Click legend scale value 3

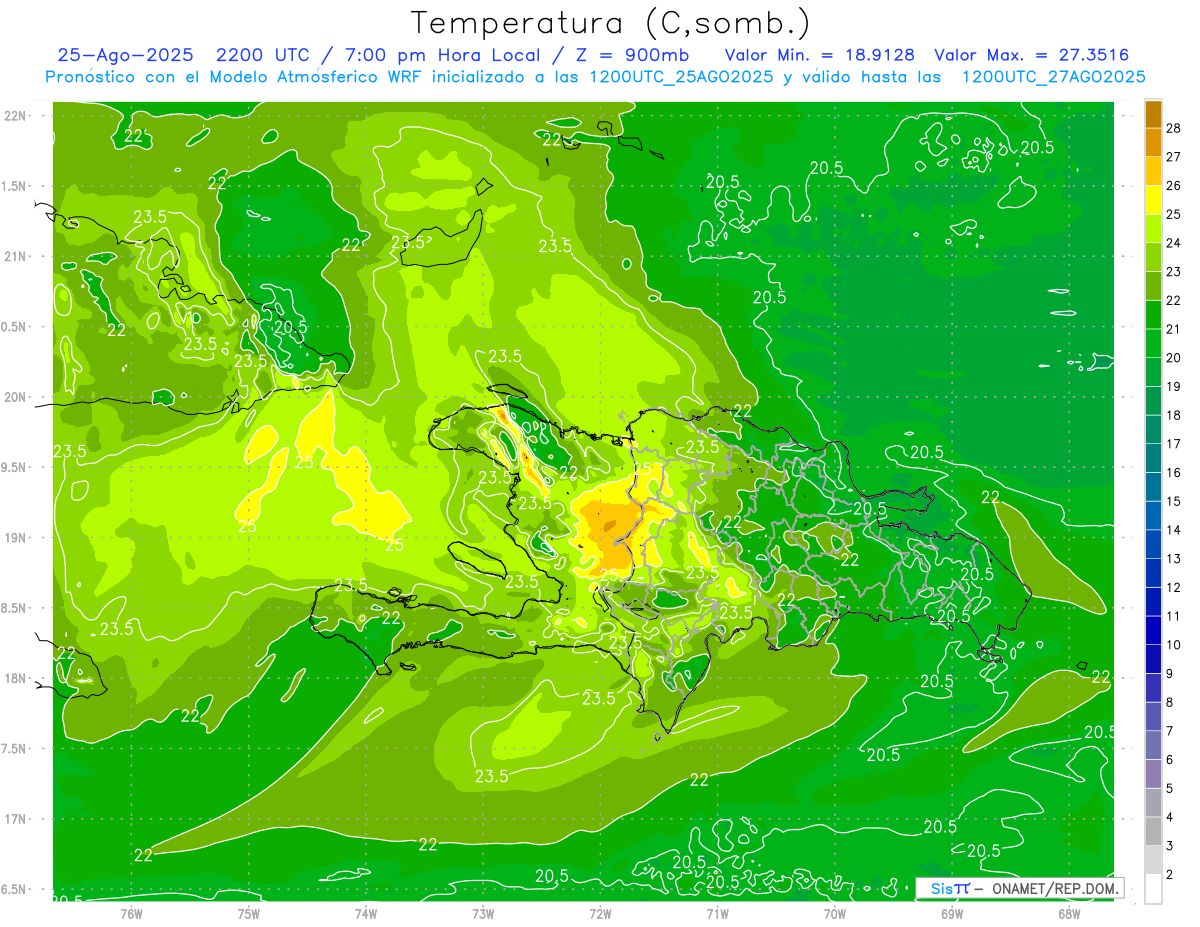tap(1171, 846)
